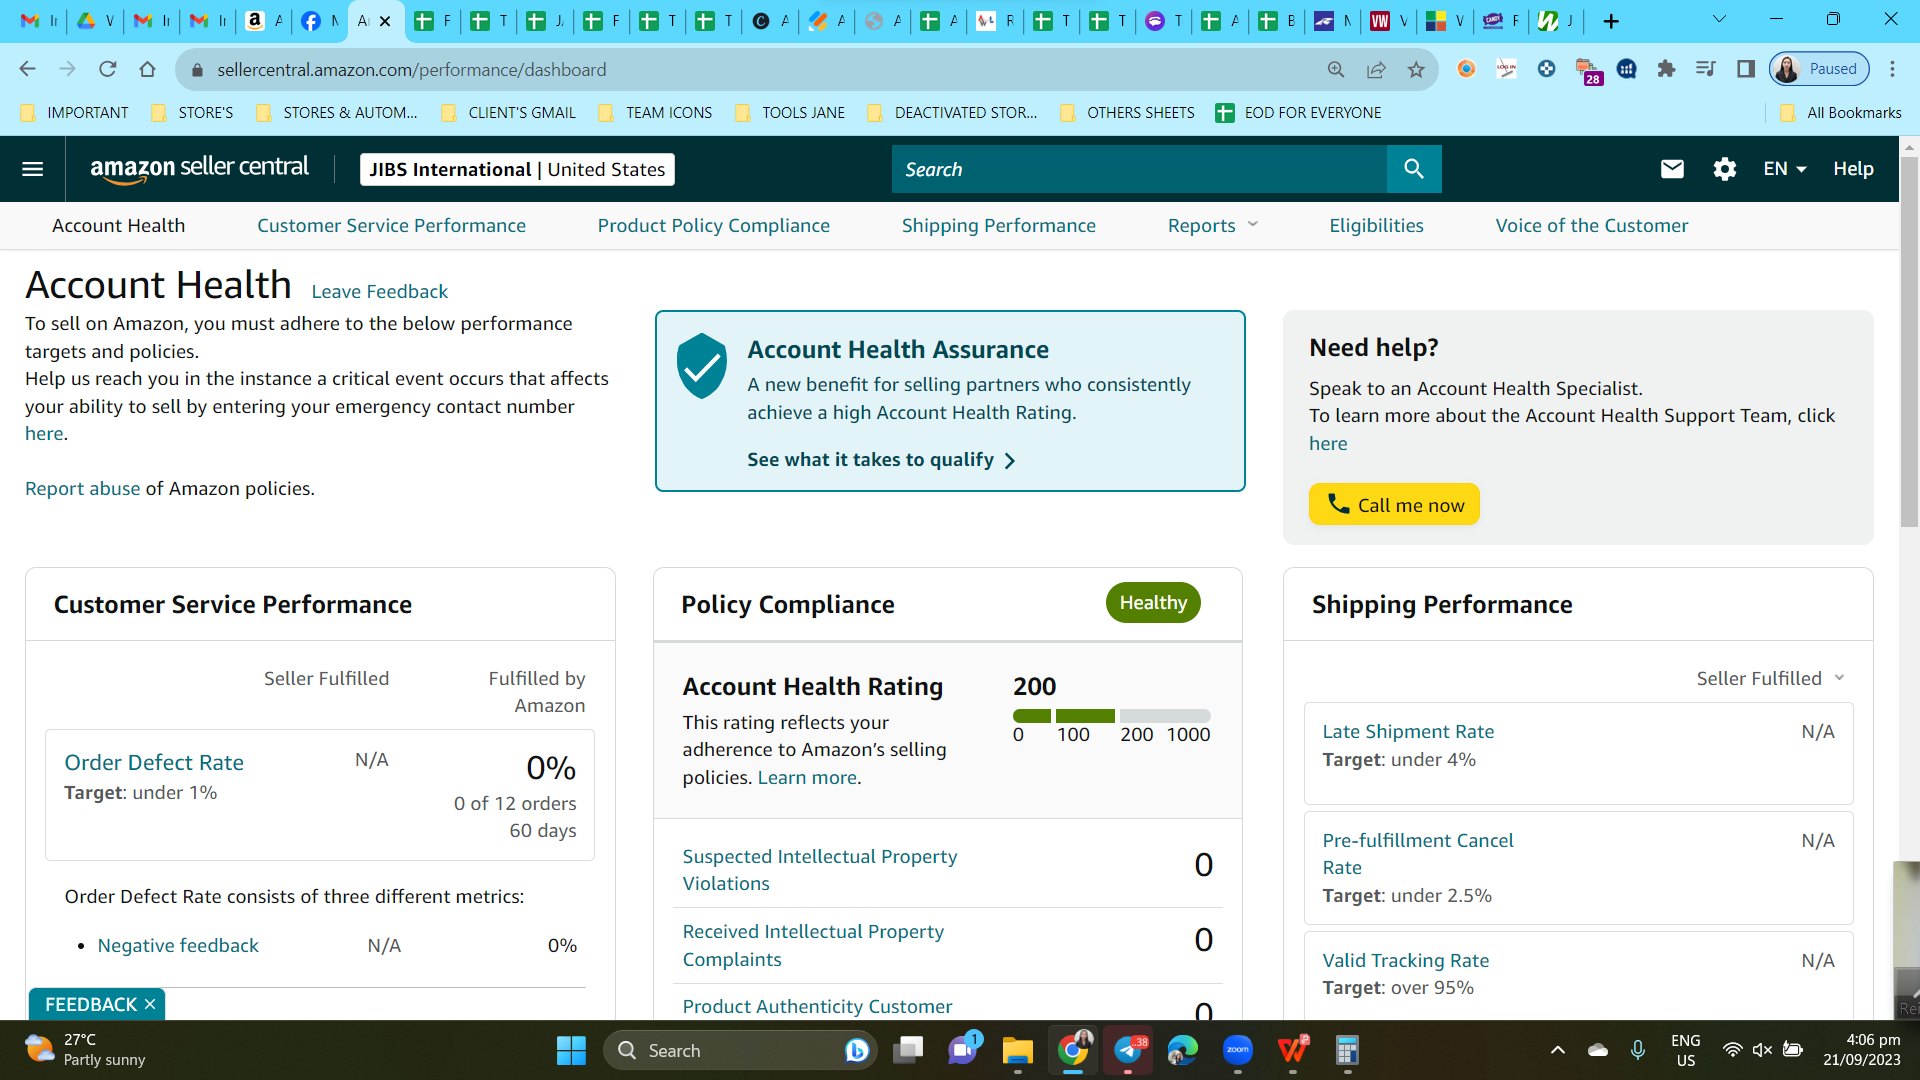1920x1080 pixels.
Task: Click the zoom magnifier icon in address bar
Action: [1336, 69]
